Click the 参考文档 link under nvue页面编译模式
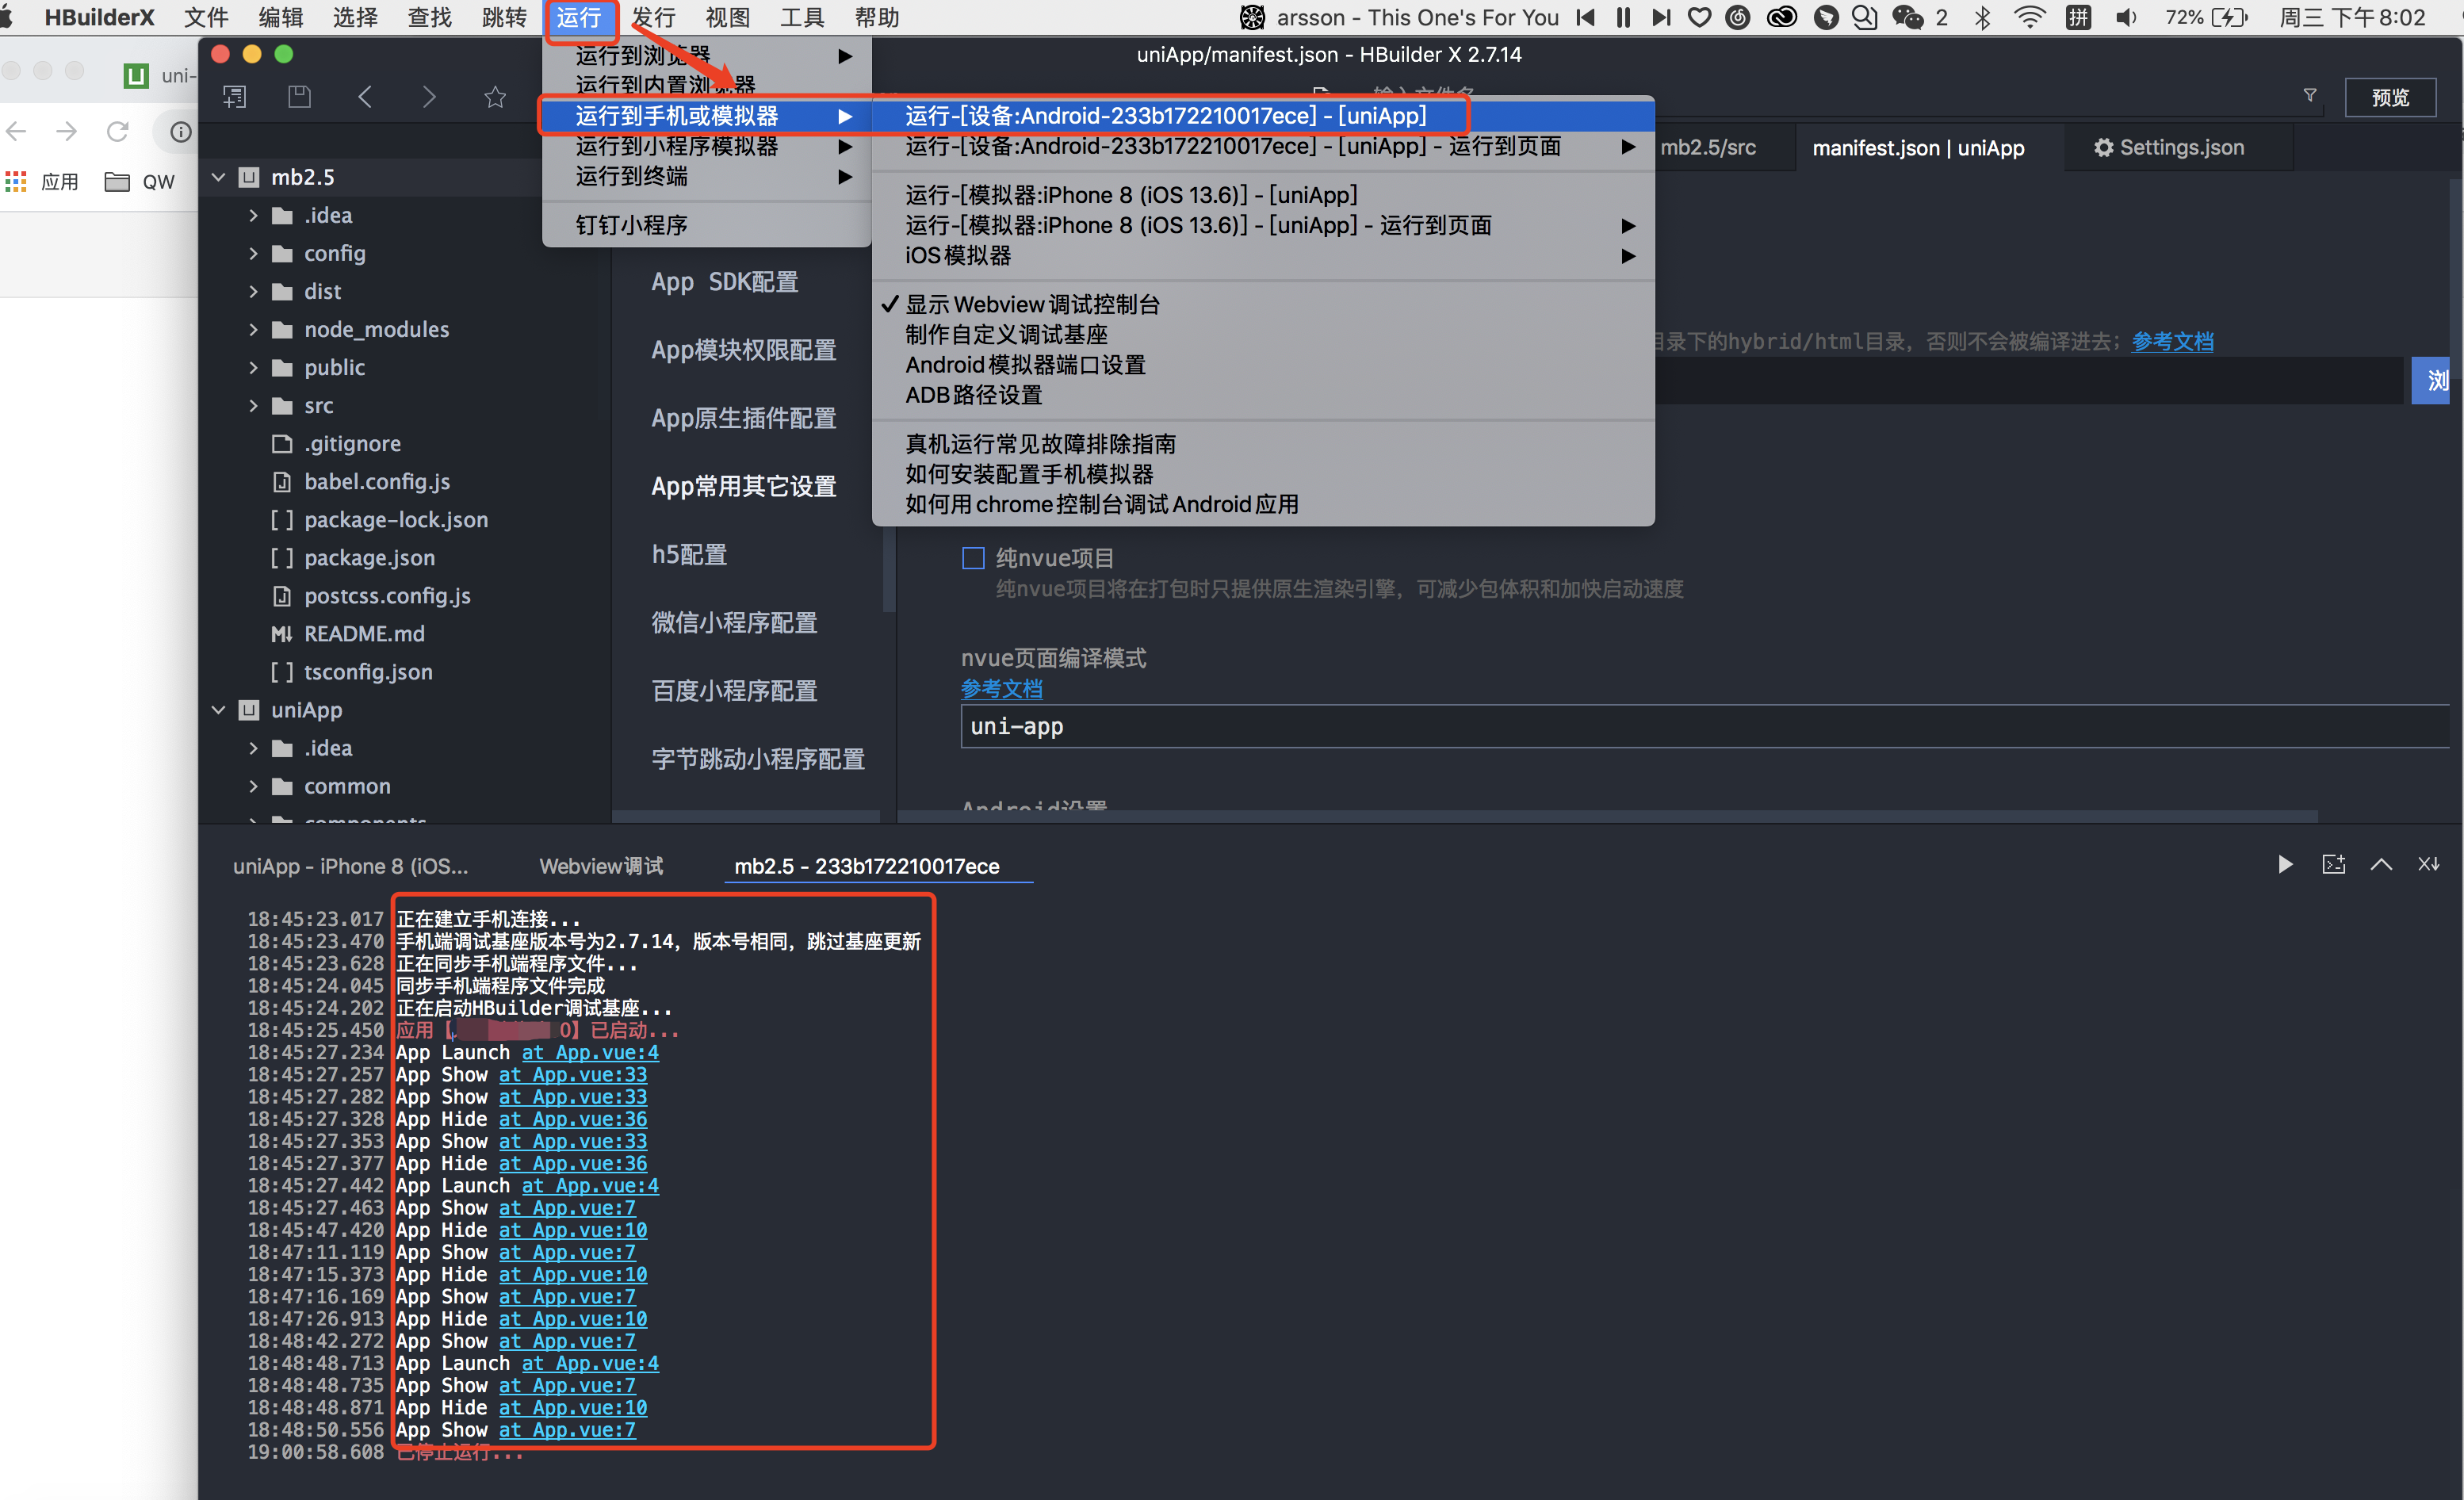 [x=1001, y=688]
